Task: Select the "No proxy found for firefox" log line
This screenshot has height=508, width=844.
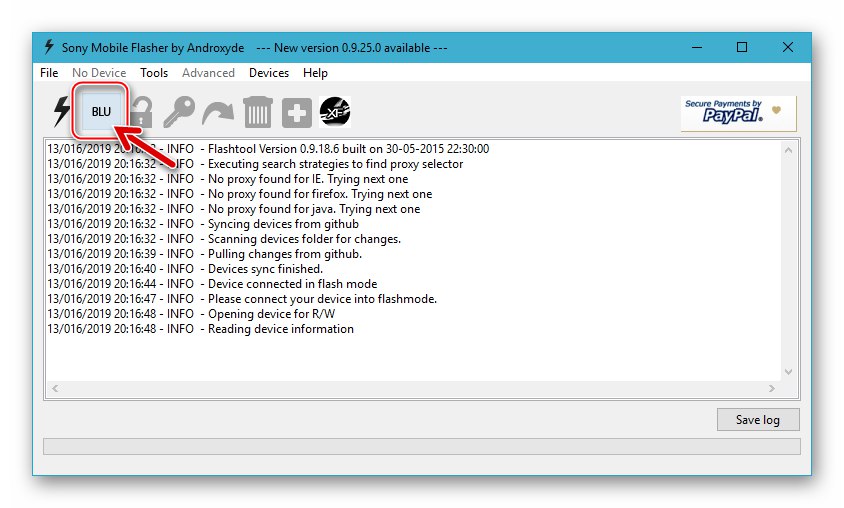Action: (240, 194)
